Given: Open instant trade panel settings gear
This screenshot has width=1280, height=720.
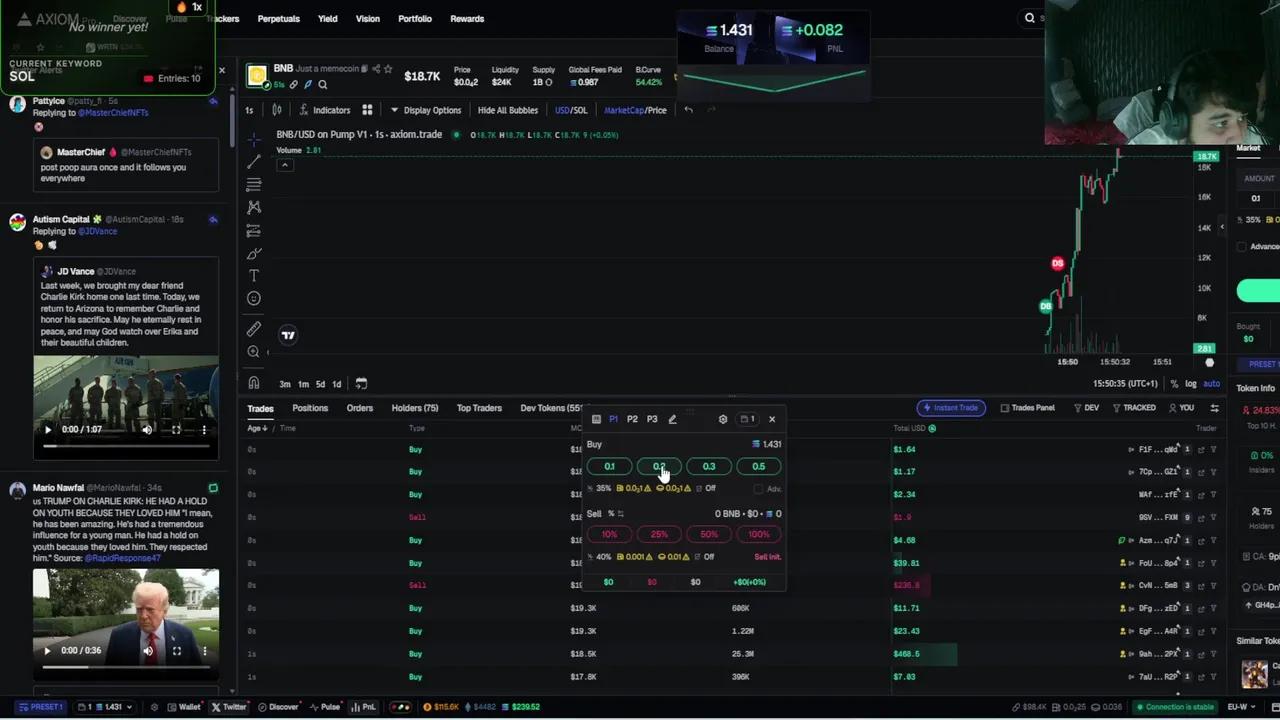Looking at the screenshot, I should pyautogui.click(x=723, y=419).
